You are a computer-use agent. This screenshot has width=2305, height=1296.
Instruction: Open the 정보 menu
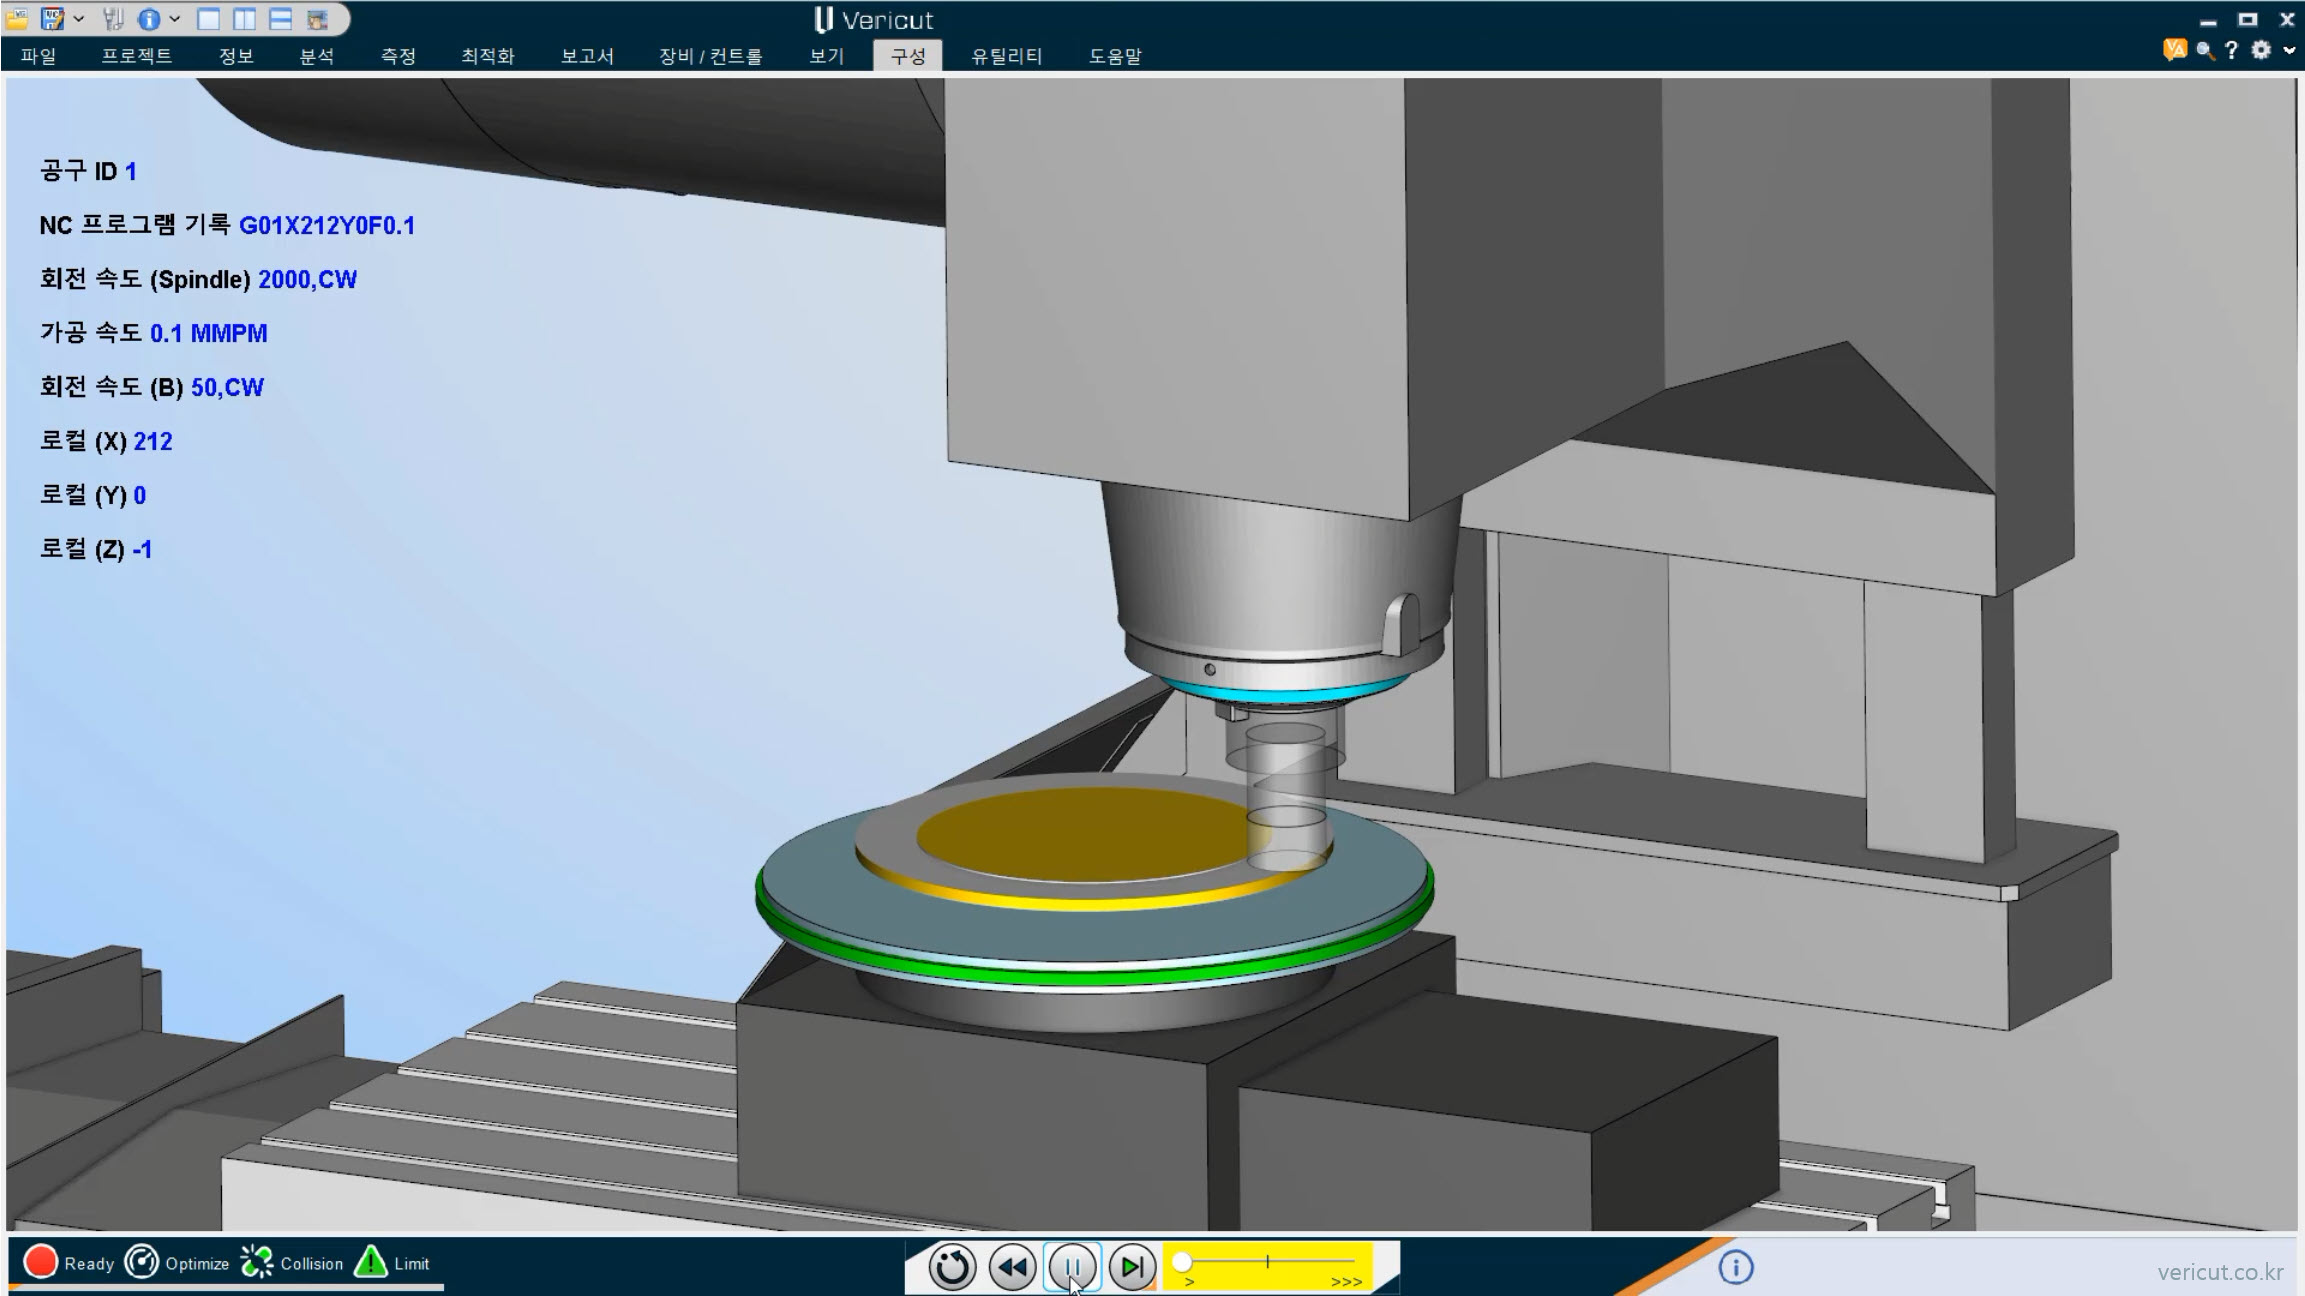237,56
